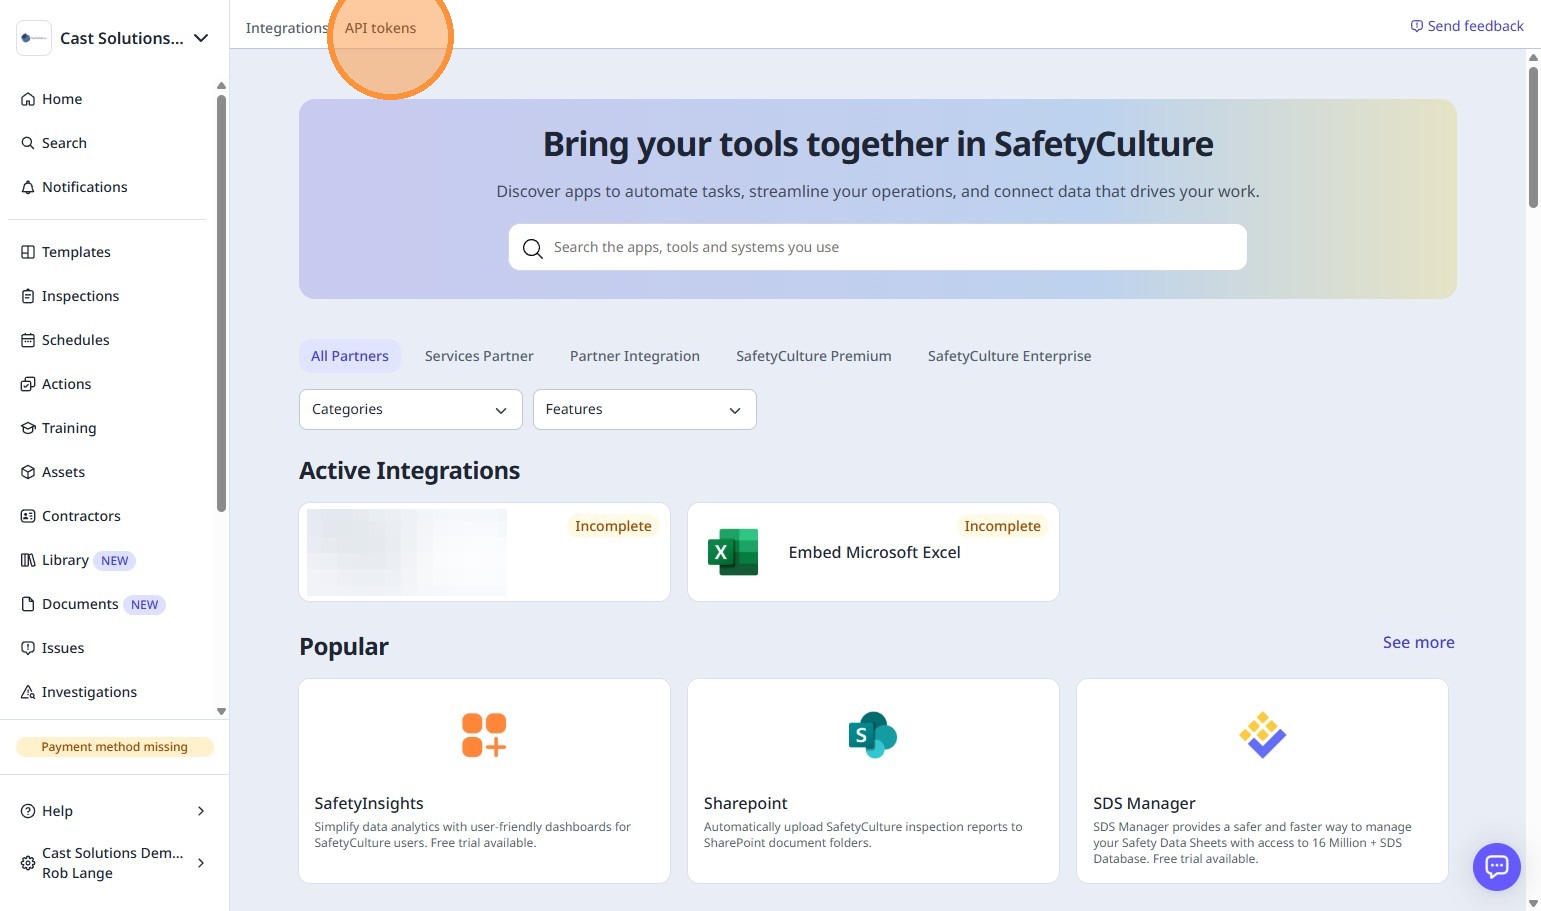1541x911 pixels.
Task: Select the Microsoft Excel logo icon
Action: [x=733, y=552]
